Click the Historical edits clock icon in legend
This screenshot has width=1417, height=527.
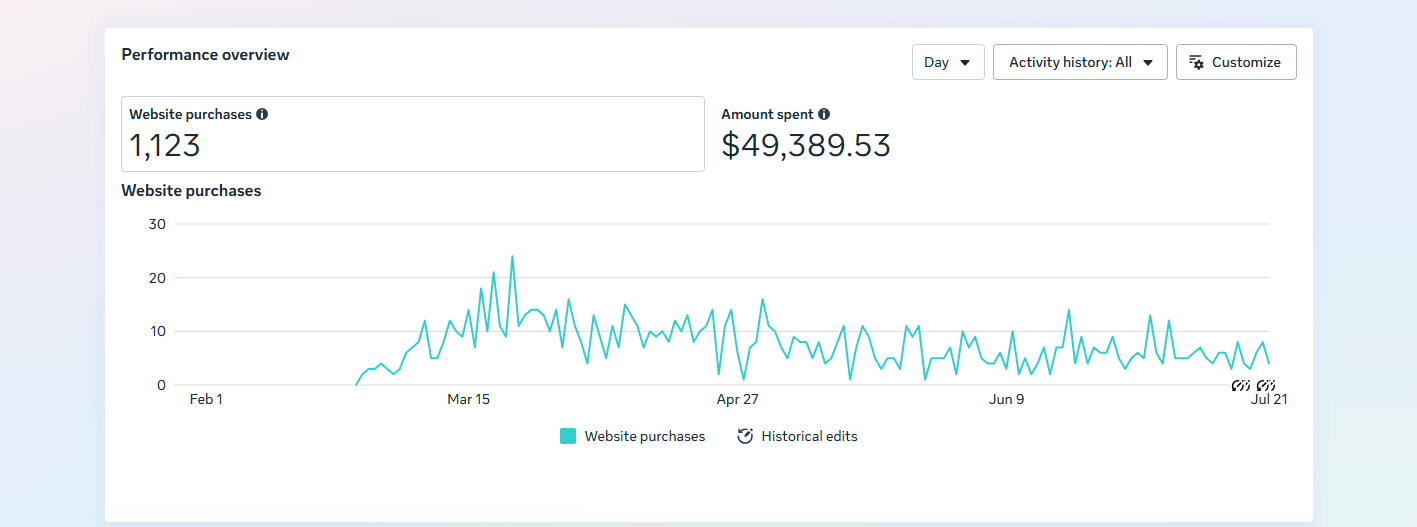click(x=745, y=436)
